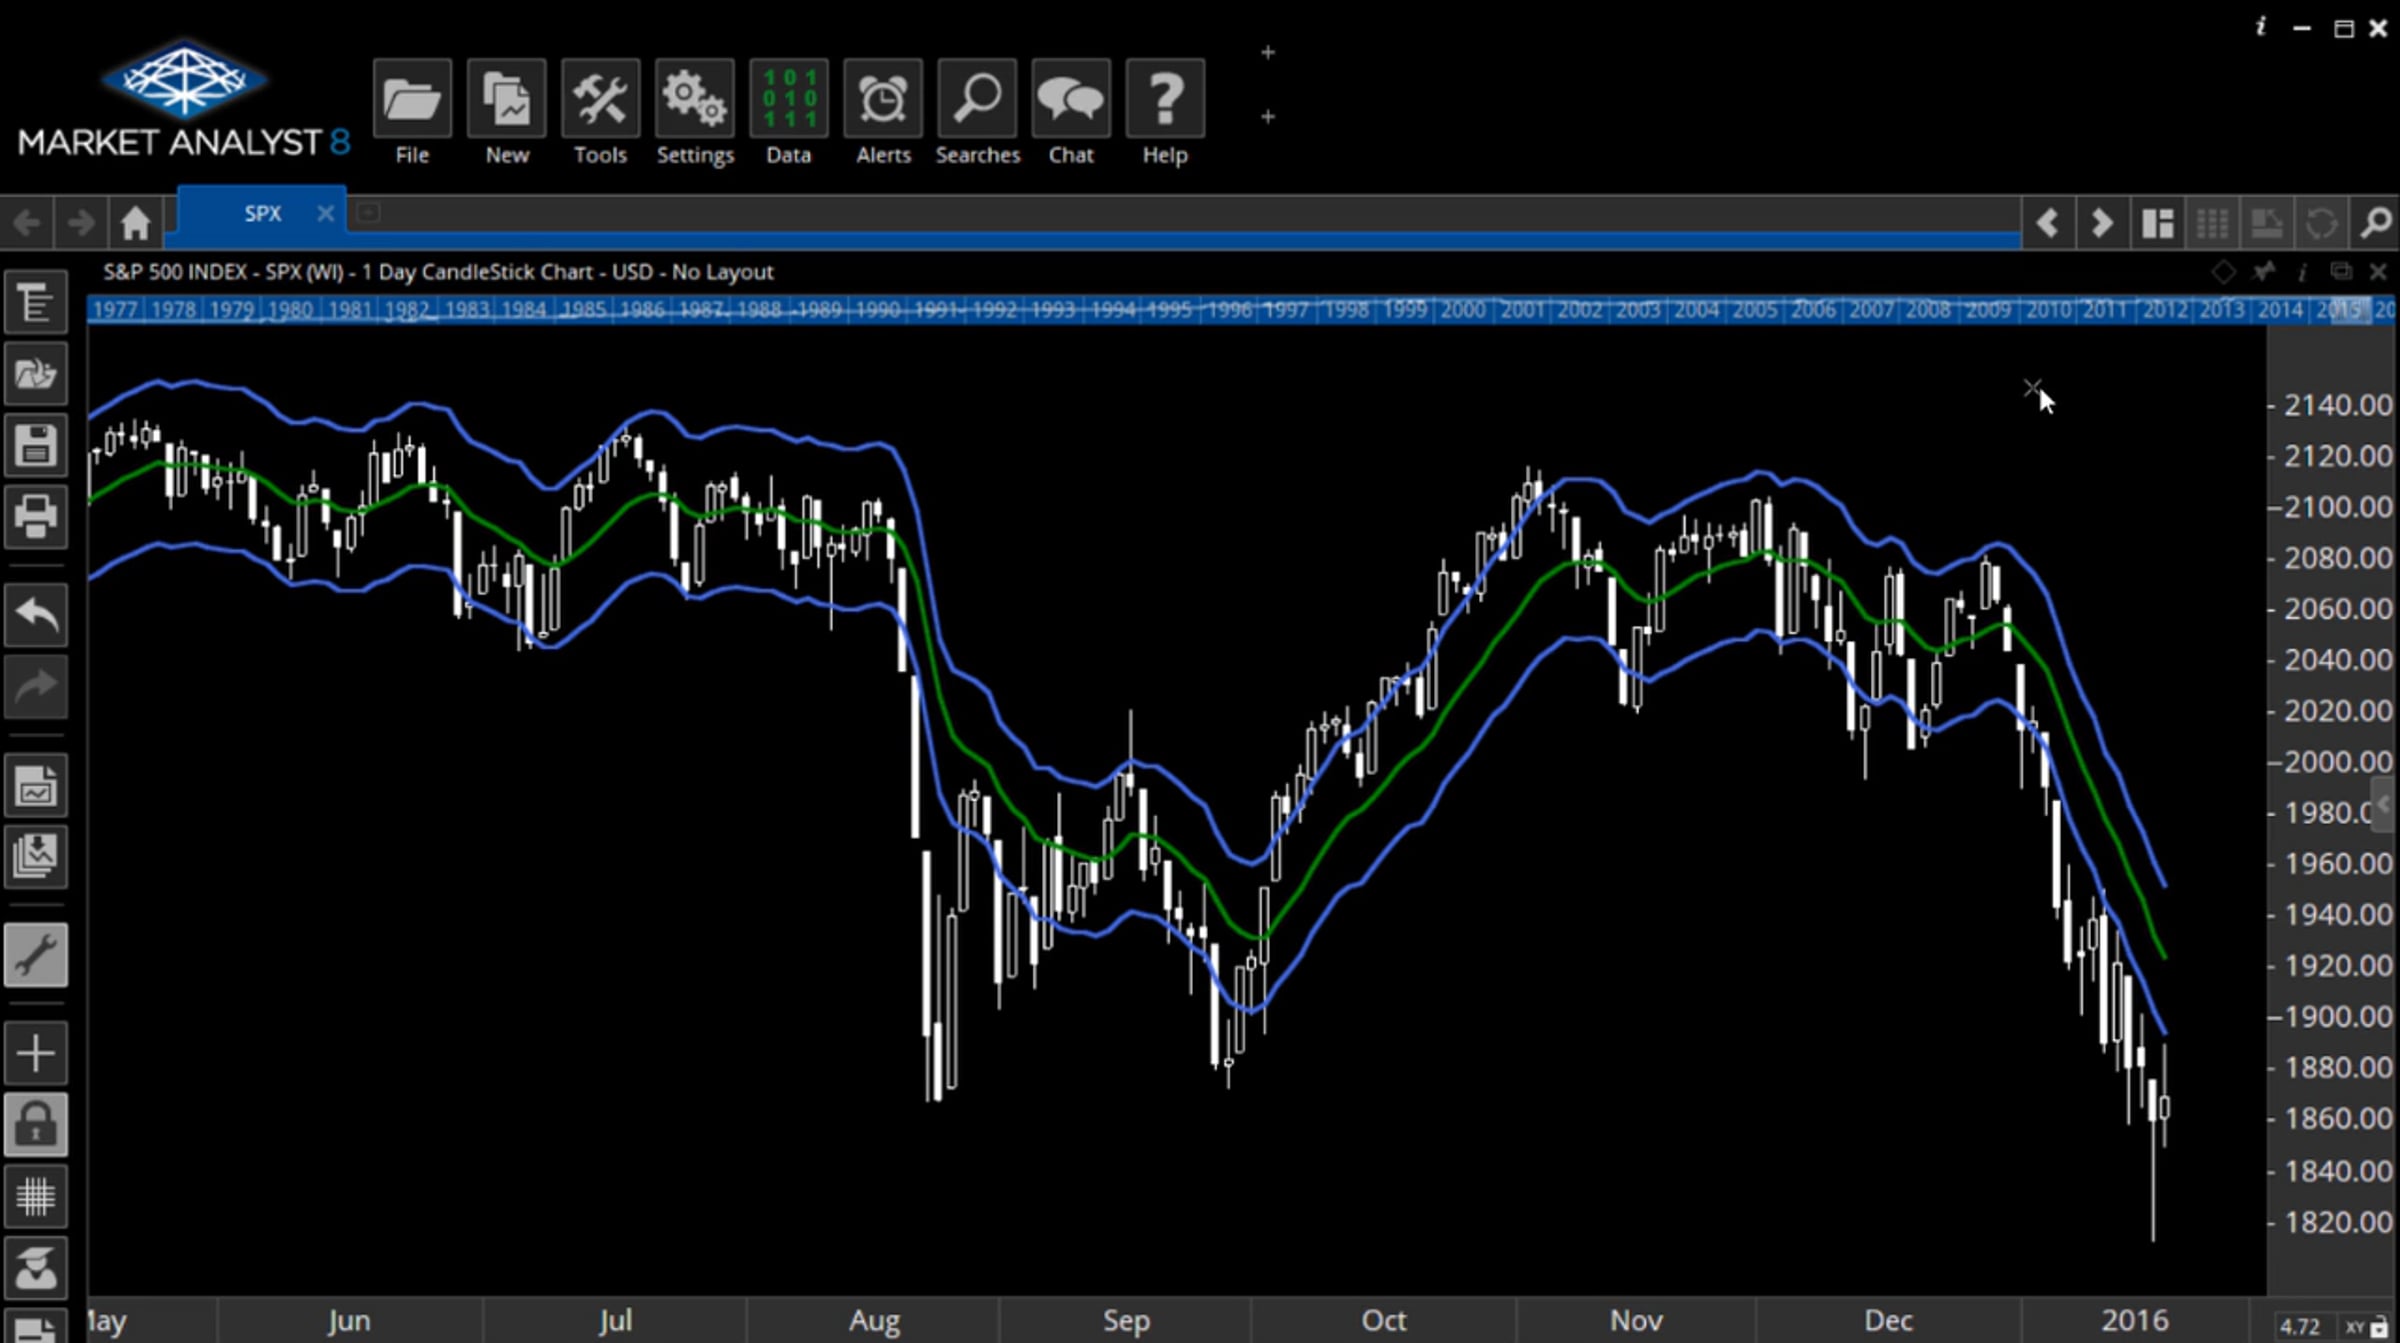Open the Alerts alarm clock icon
2400x1343 pixels.
(882, 99)
